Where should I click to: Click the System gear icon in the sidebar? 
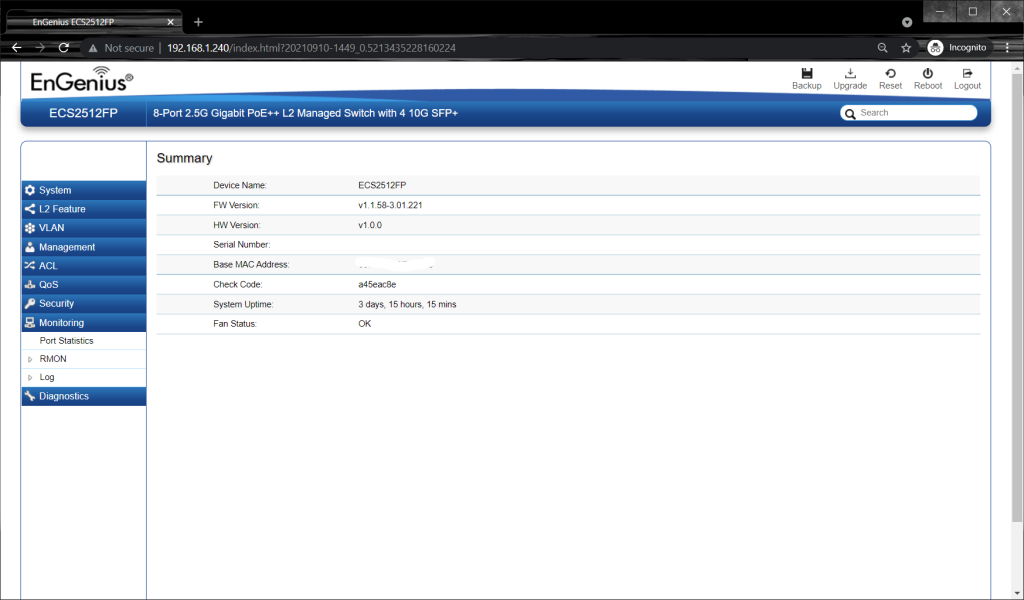[30, 190]
